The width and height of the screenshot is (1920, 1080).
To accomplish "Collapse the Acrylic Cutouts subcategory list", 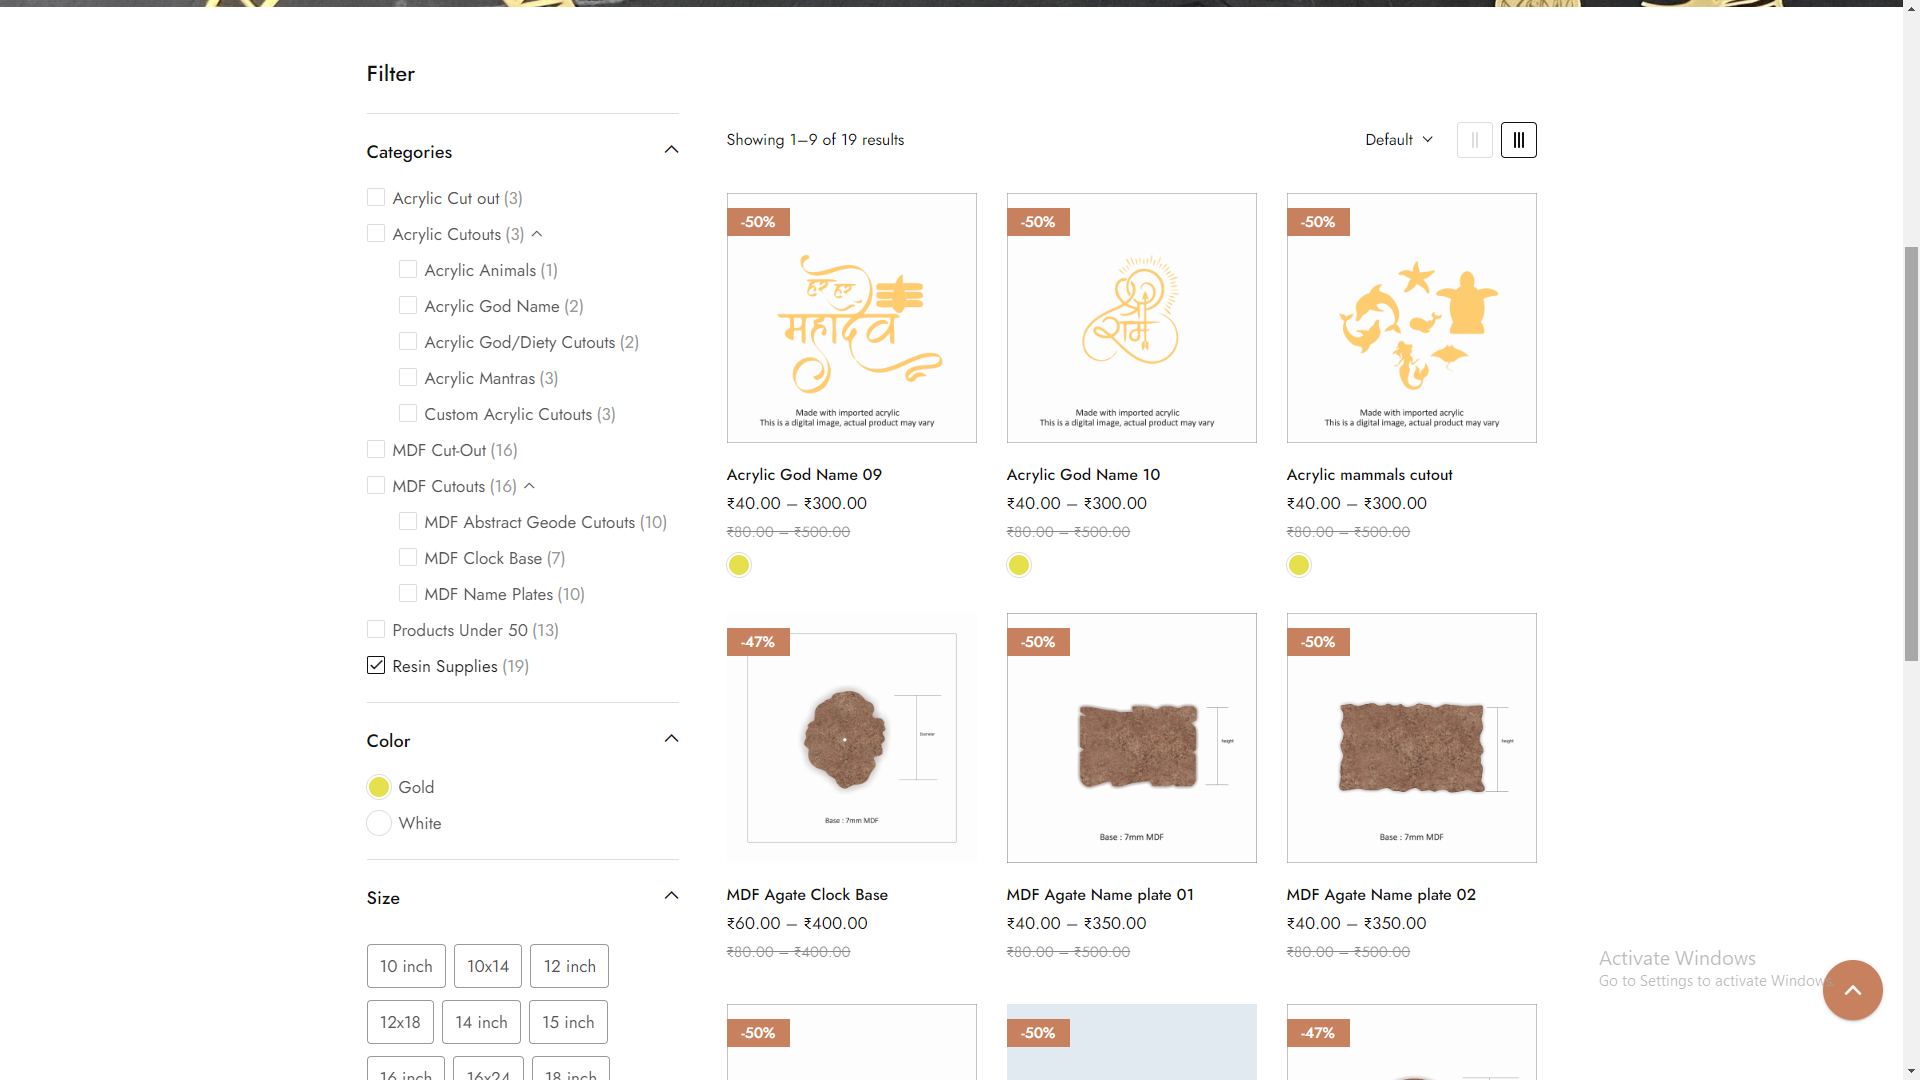I will (x=537, y=234).
